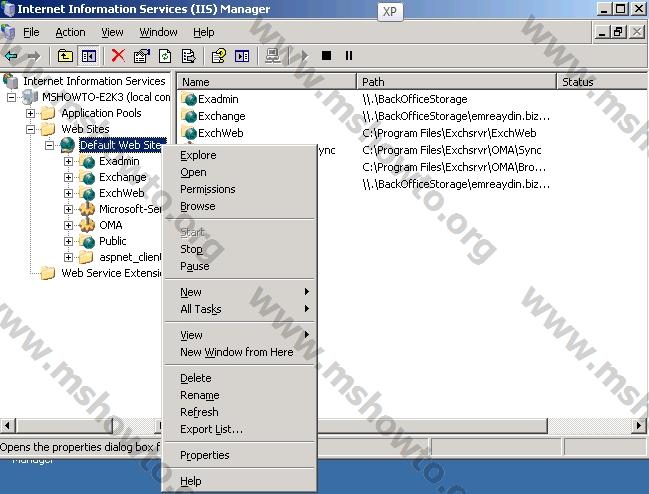Click the Start item play toolbar icon
Viewport: 649px width, 494px height.
point(304,55)
